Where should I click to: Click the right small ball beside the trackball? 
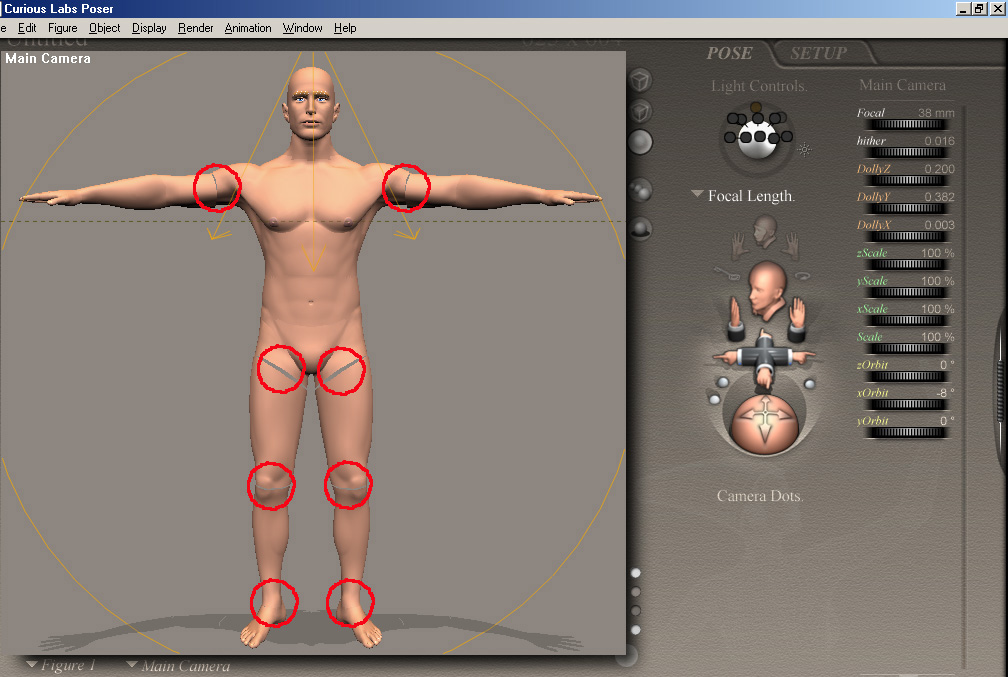pos(810,384)
